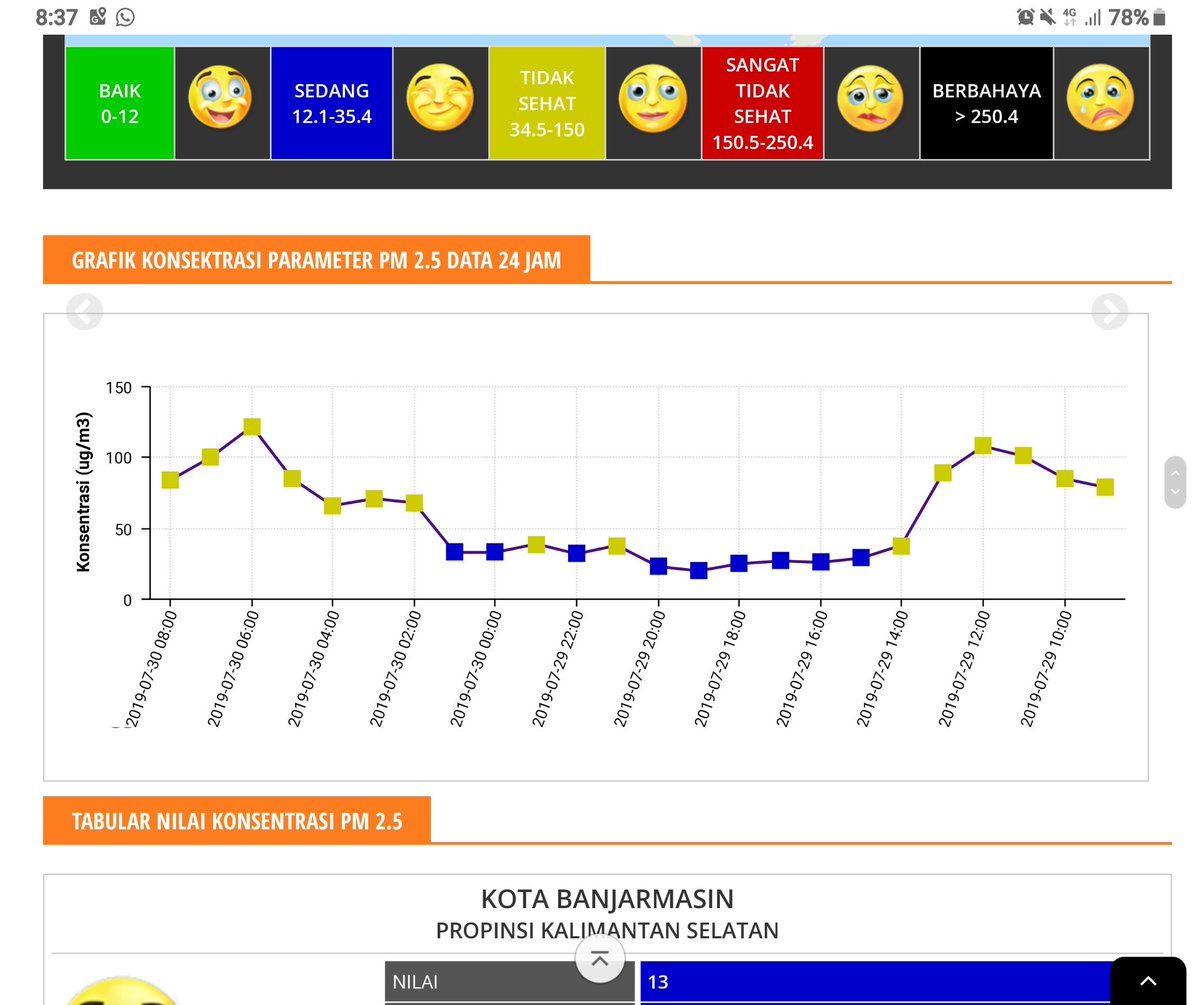Tap the sad emoji next to SANGAT TIDAK SEHAT
Screen dimensions: 1200x1005
tap(870, 97)
